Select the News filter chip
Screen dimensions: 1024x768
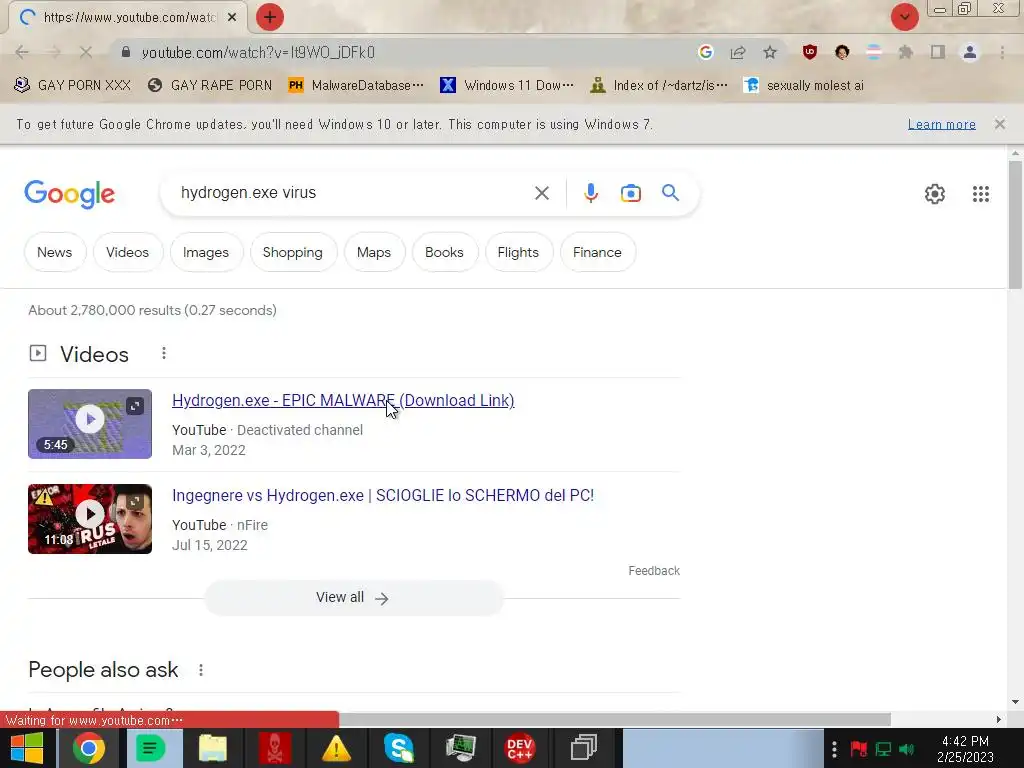click(x=55, y=252)
